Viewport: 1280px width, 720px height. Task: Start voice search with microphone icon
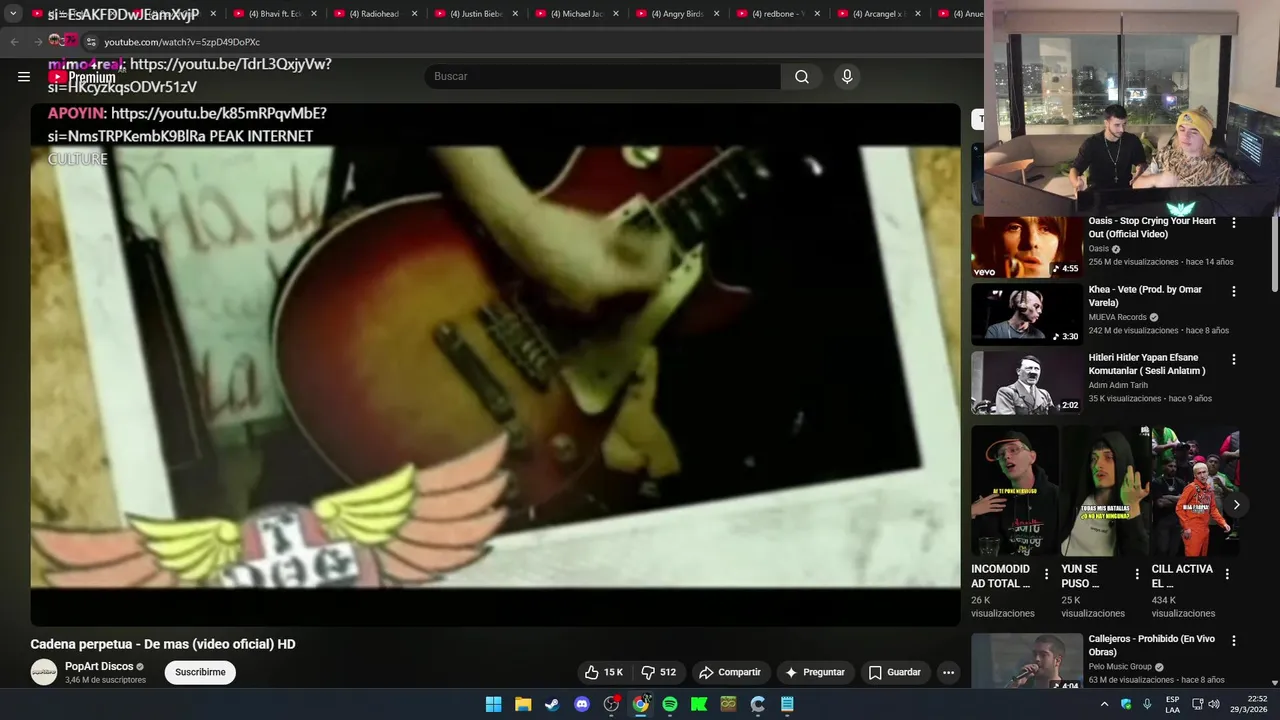point(847,76)
